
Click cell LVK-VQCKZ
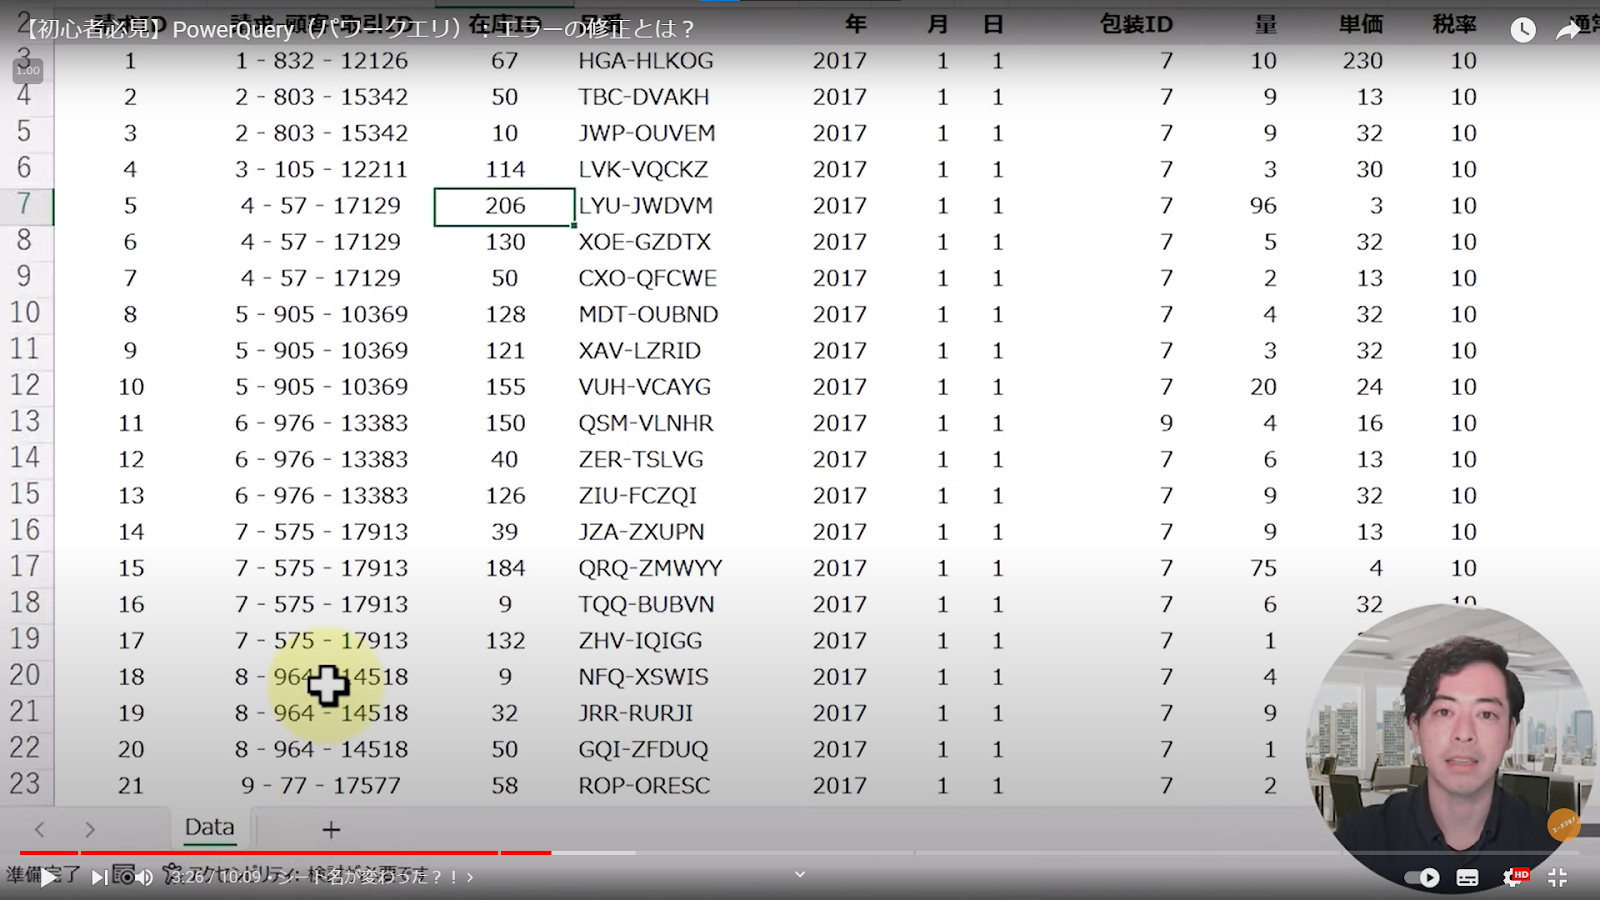[x=643, y=170]
